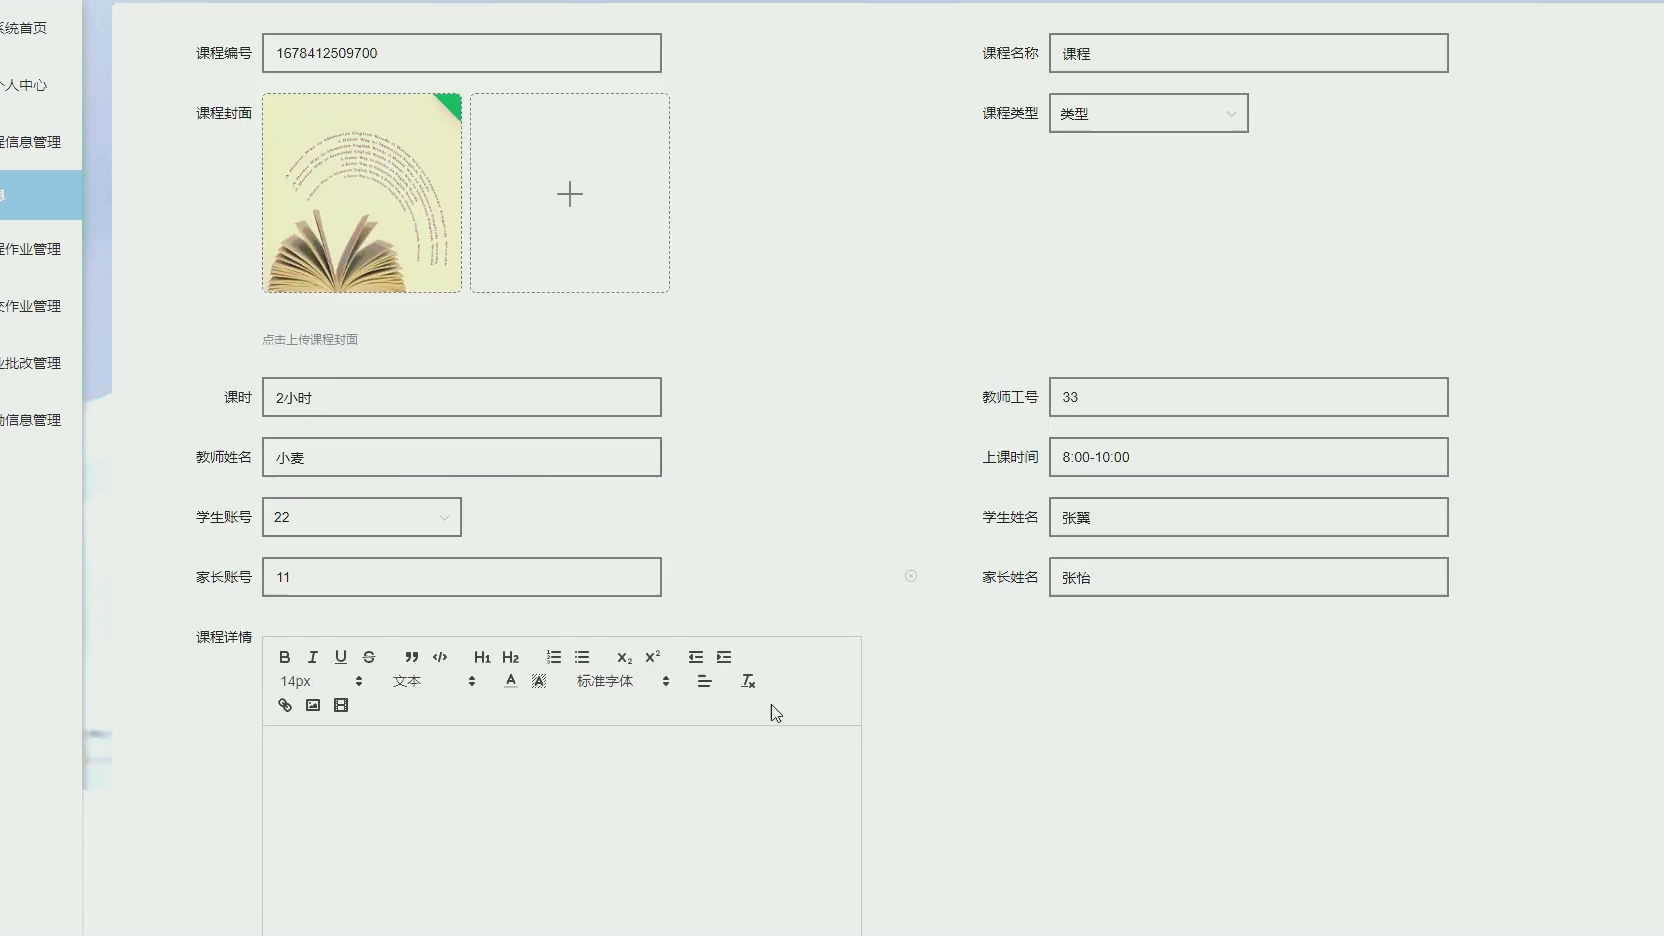Select the highlighted blue sidebar item
This screenshot has height=936, width=1664.
[x=41, y=195]
